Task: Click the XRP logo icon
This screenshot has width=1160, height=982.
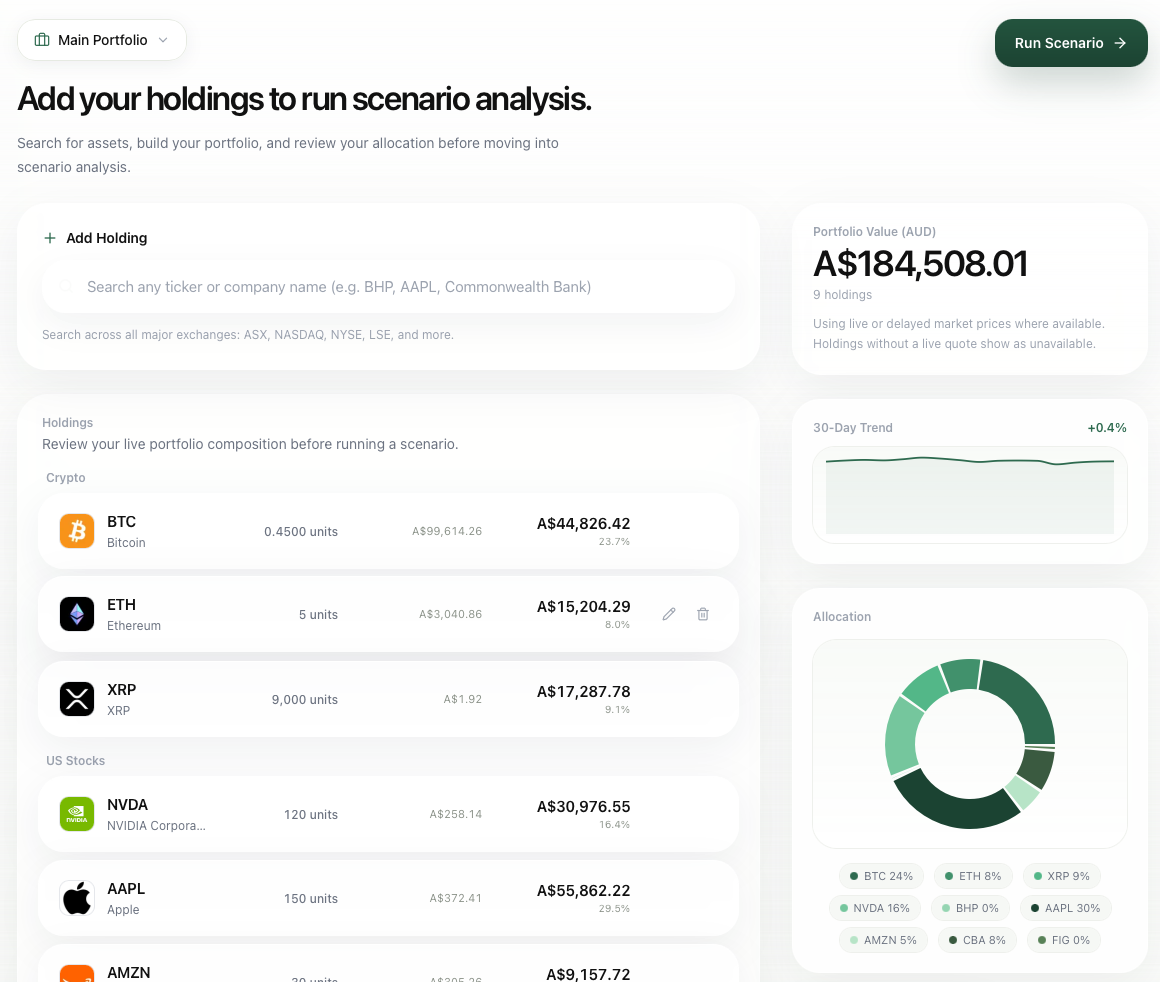Action: 77,699
